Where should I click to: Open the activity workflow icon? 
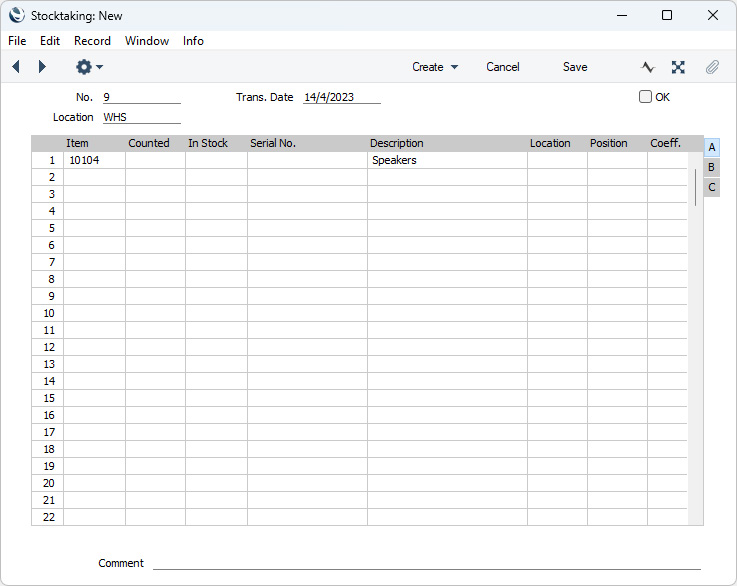coord(648,67)
